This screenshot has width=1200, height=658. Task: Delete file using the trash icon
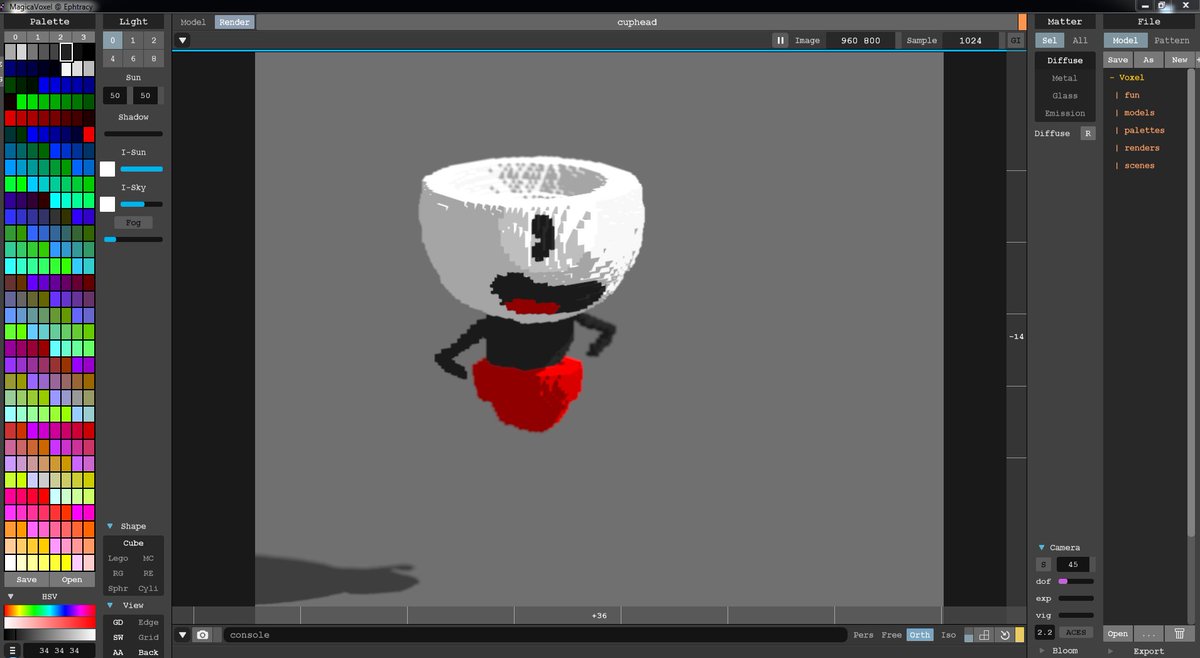(1180, 634)
